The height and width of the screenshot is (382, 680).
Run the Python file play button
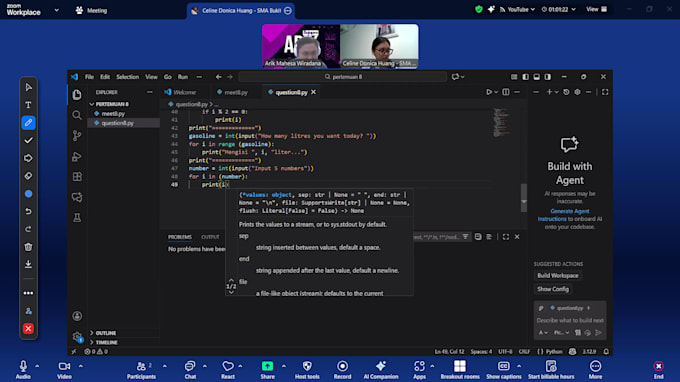[489, 92]
